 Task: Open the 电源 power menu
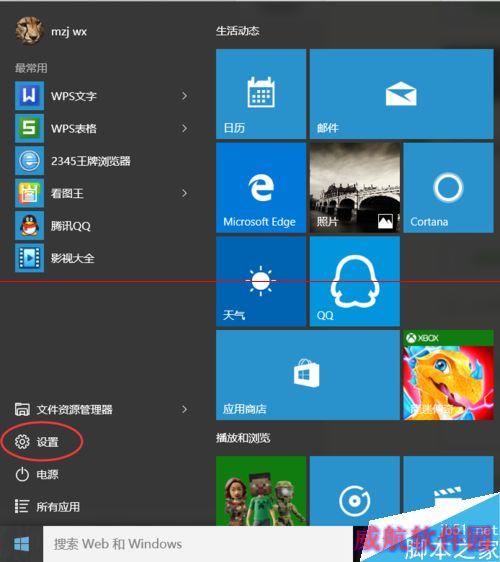(x=37, y=474)
